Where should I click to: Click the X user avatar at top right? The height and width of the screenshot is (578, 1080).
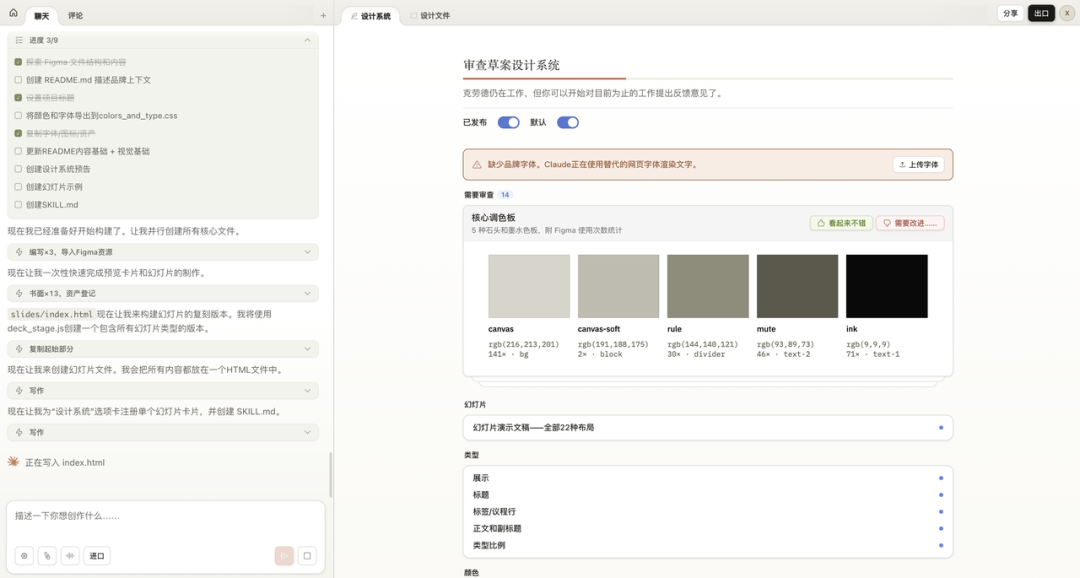click(x=1067, y=13)
